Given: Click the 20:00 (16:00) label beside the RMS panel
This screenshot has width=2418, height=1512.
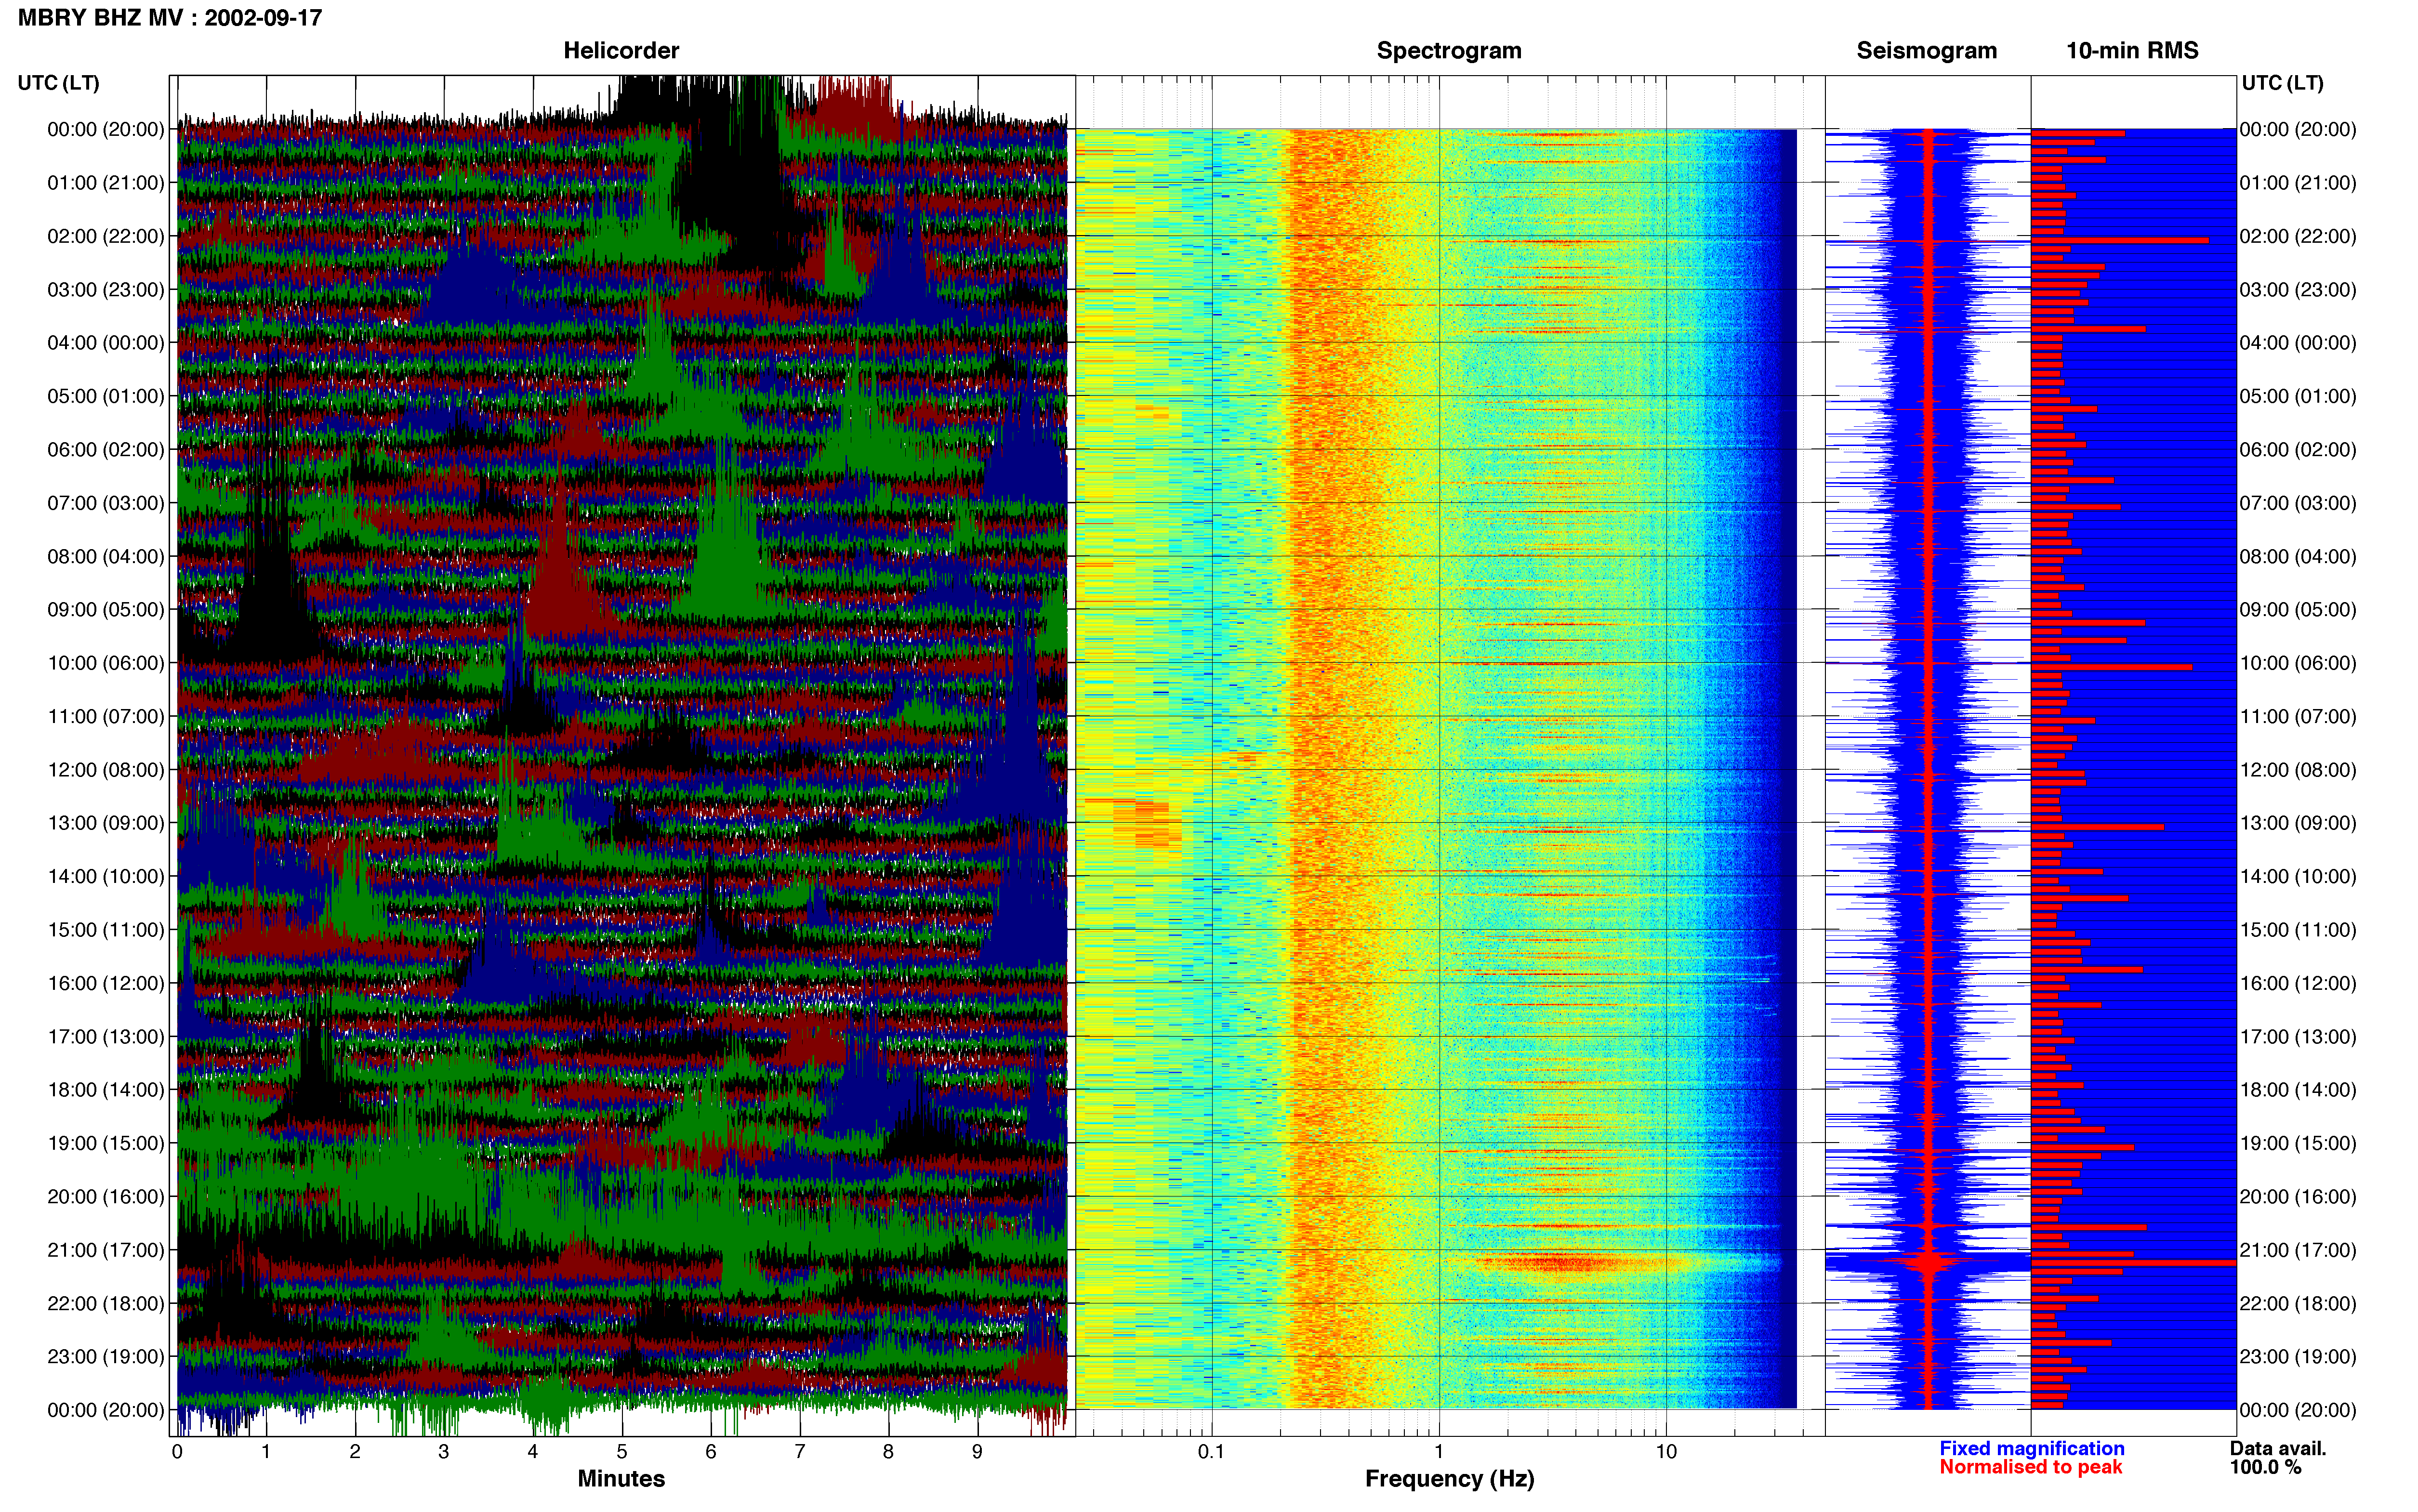Looking at the screenshot, I should pyautogui.click(x=2298, y=1197).
